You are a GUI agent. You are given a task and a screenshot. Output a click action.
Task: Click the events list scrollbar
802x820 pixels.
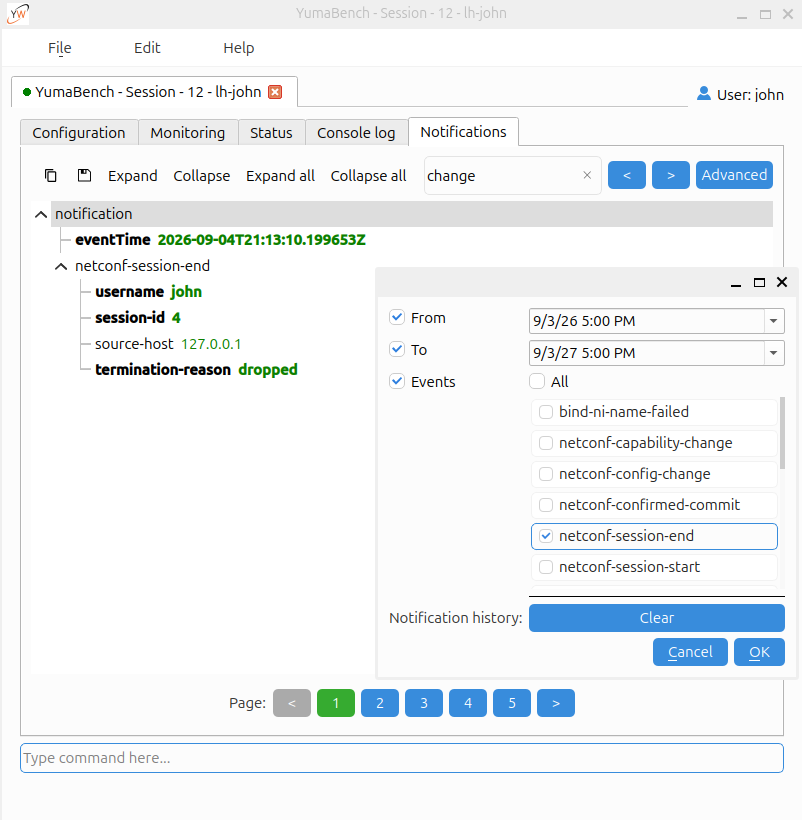(x=782, y=433)
